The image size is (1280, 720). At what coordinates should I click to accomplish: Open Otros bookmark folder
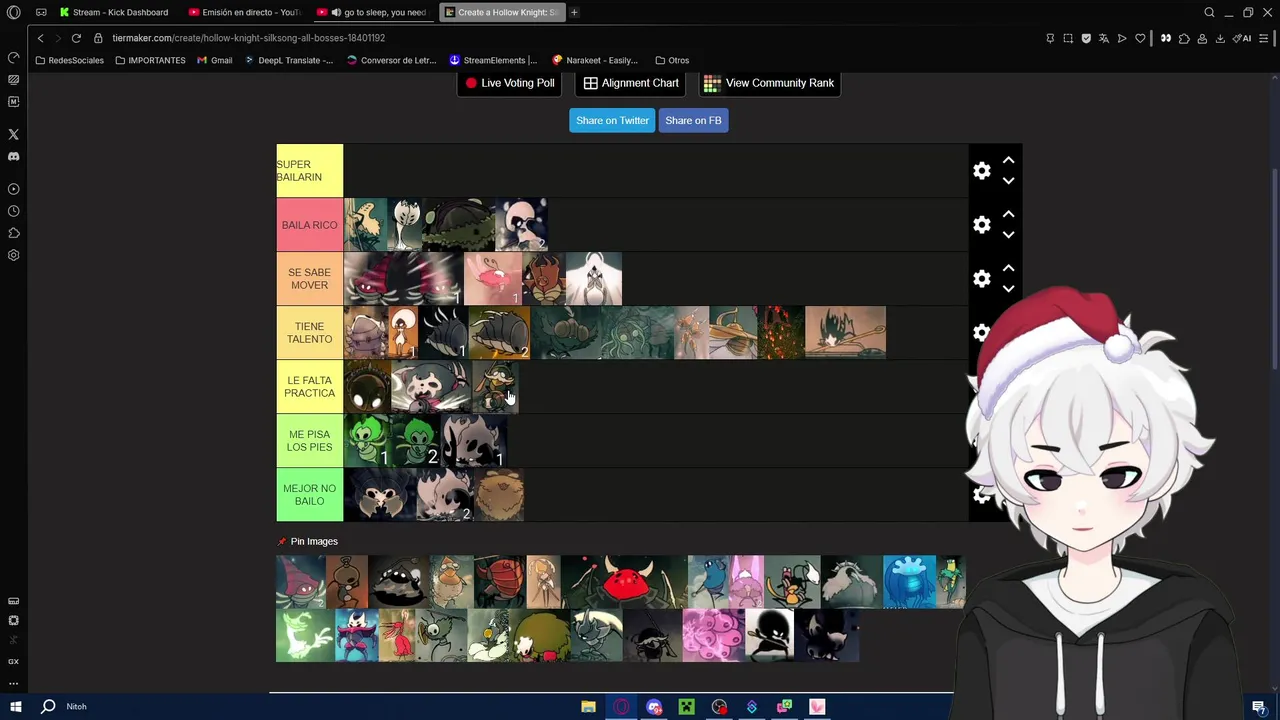pyautogui.click(x=672, y=60)
